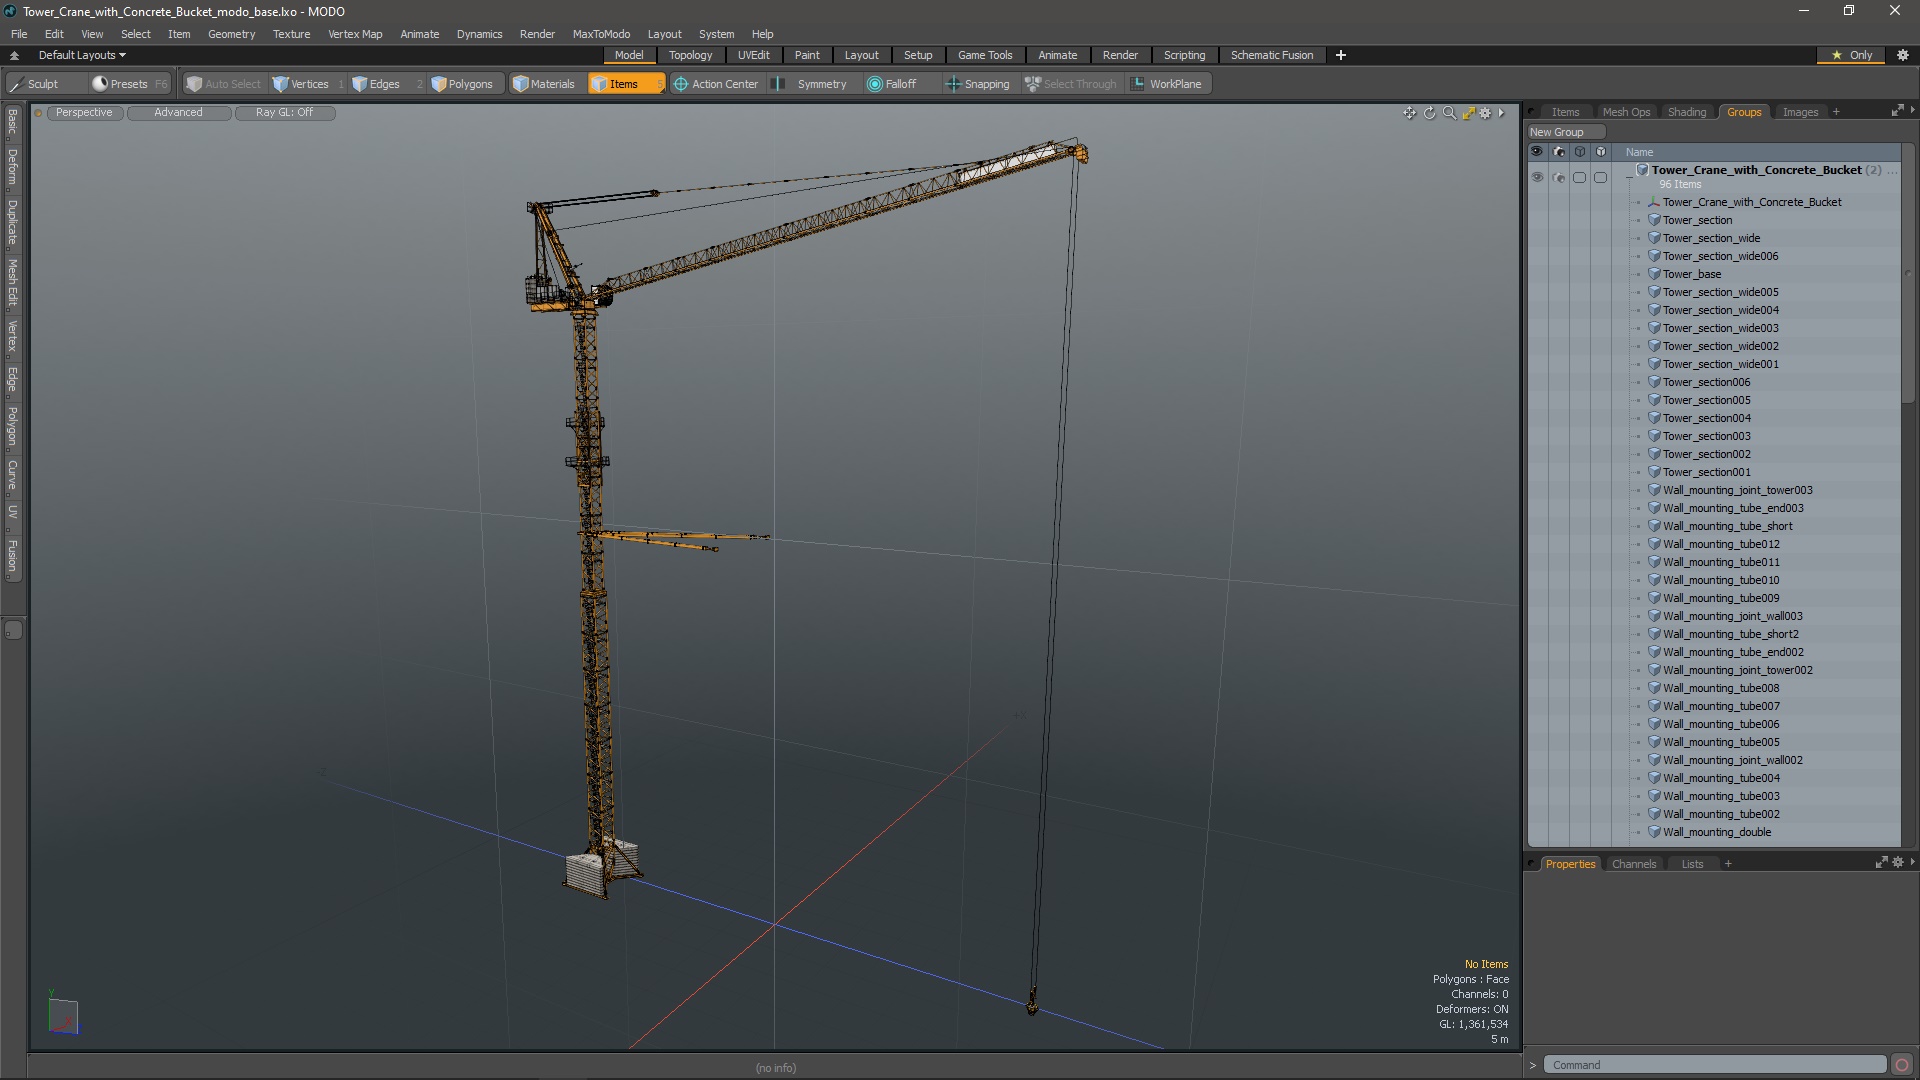The image size is (1920, 1080).
Task: Click the red record button near Command
Action: click(1902, 1065)
